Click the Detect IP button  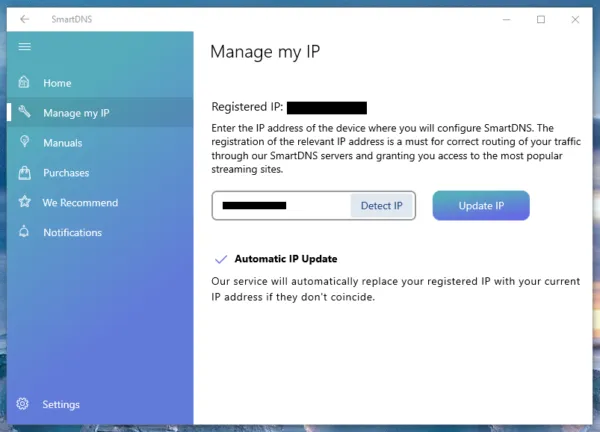pos(382,206)
